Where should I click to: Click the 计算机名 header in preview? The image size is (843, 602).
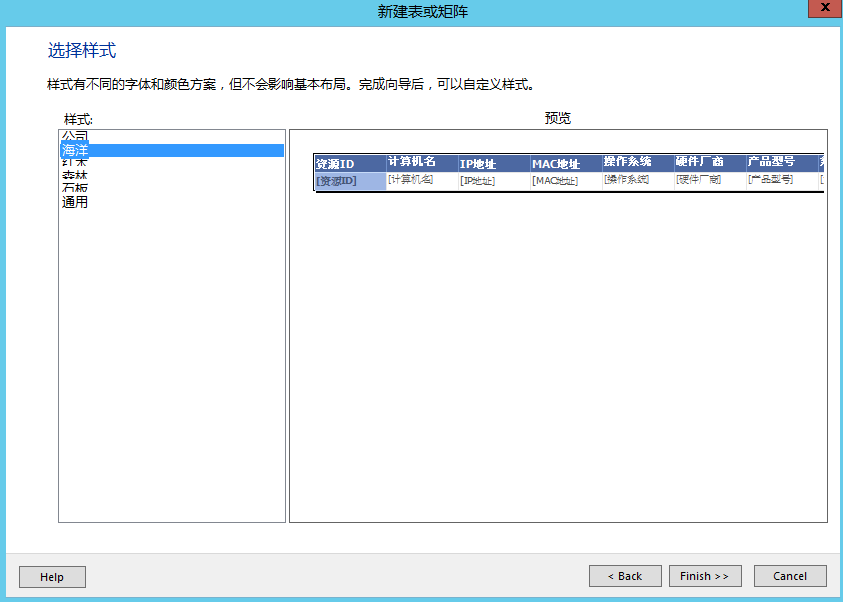(x=422, y=163)
